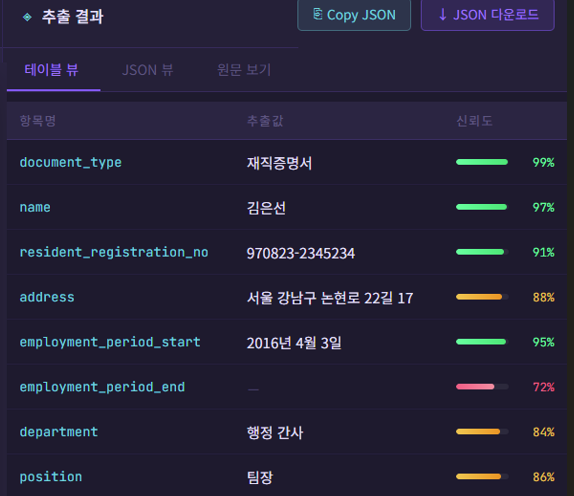Click the diamond icon beside 추출 결과
Viewport: 574px width, 496px height.
(x=27, y=17)
